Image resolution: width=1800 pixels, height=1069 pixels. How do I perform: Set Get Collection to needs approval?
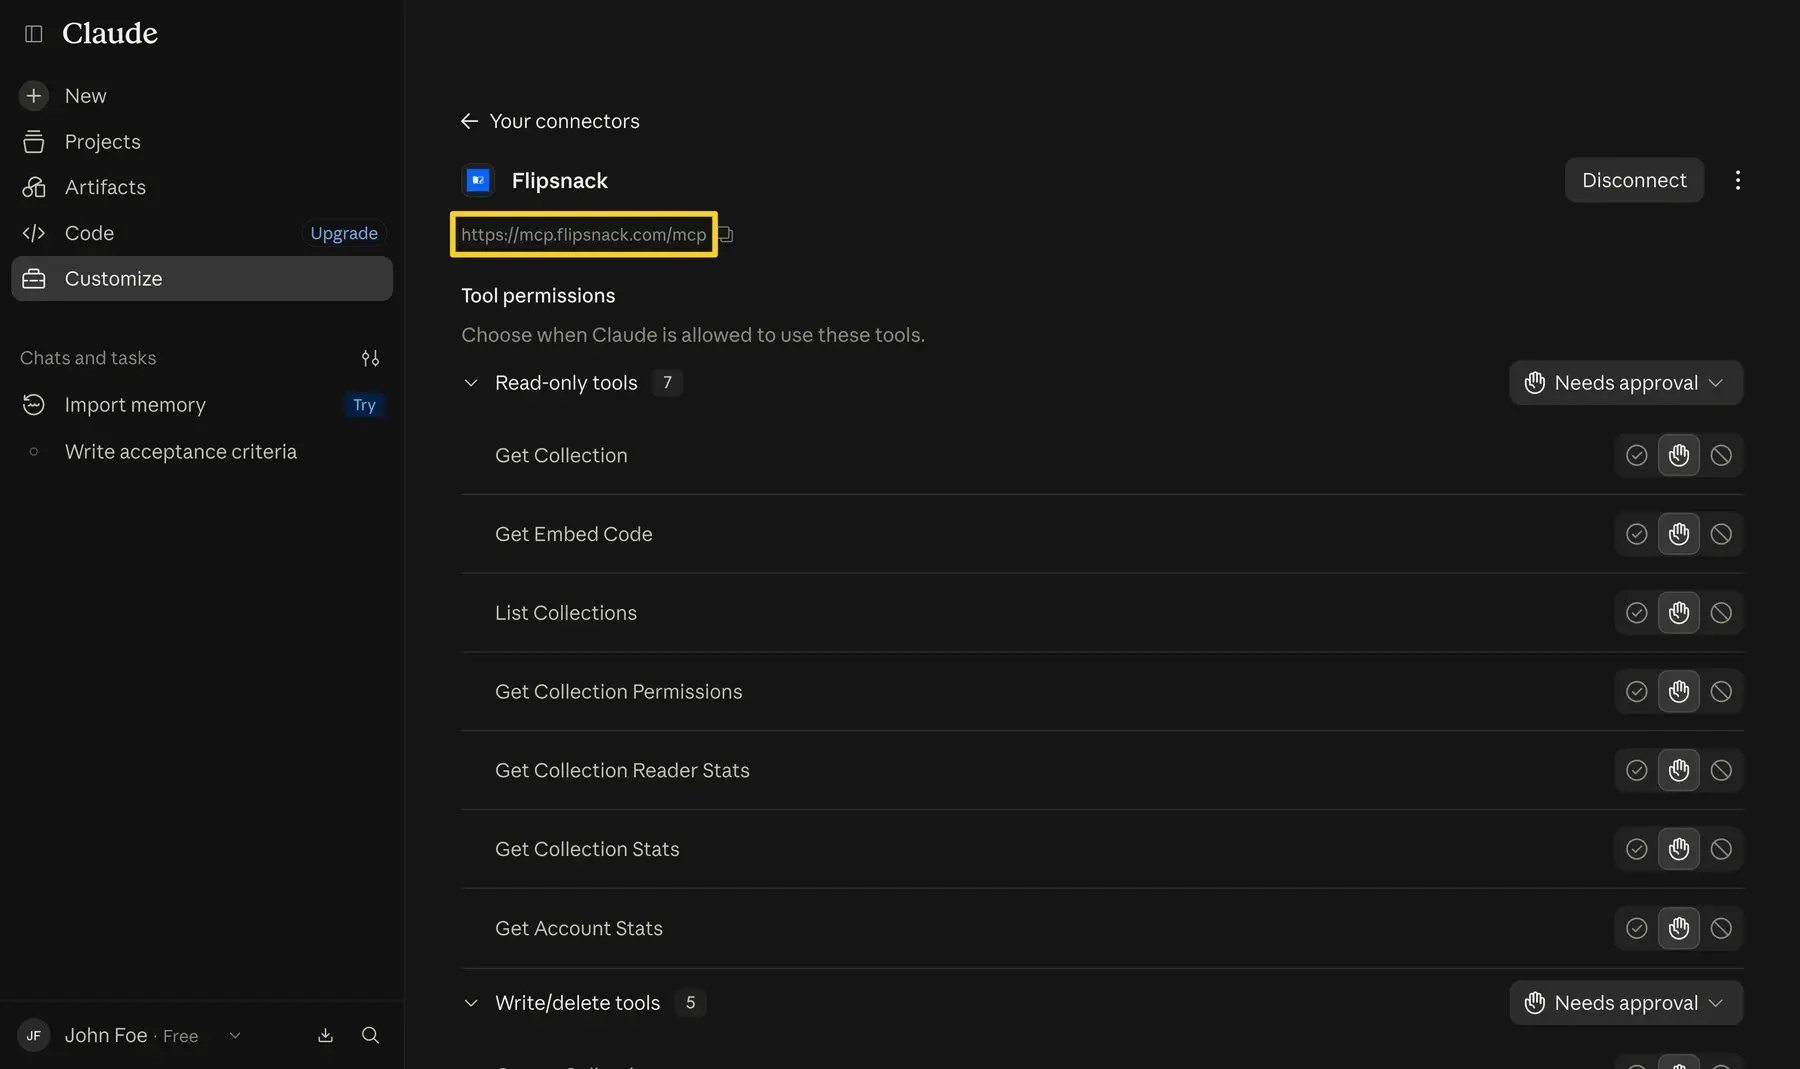[x=1679, y=455]
